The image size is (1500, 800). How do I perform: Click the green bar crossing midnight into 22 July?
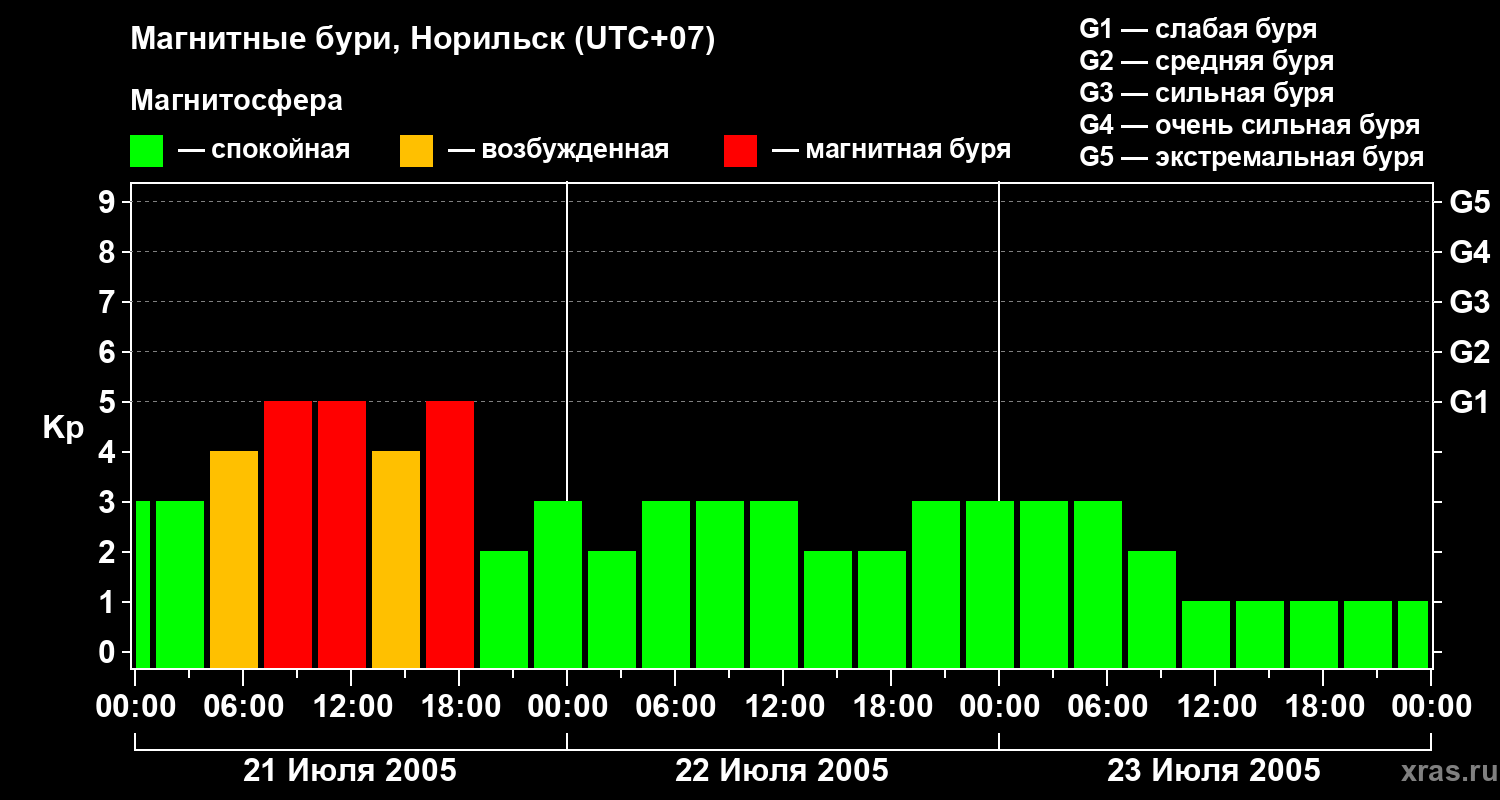point(558,584)
